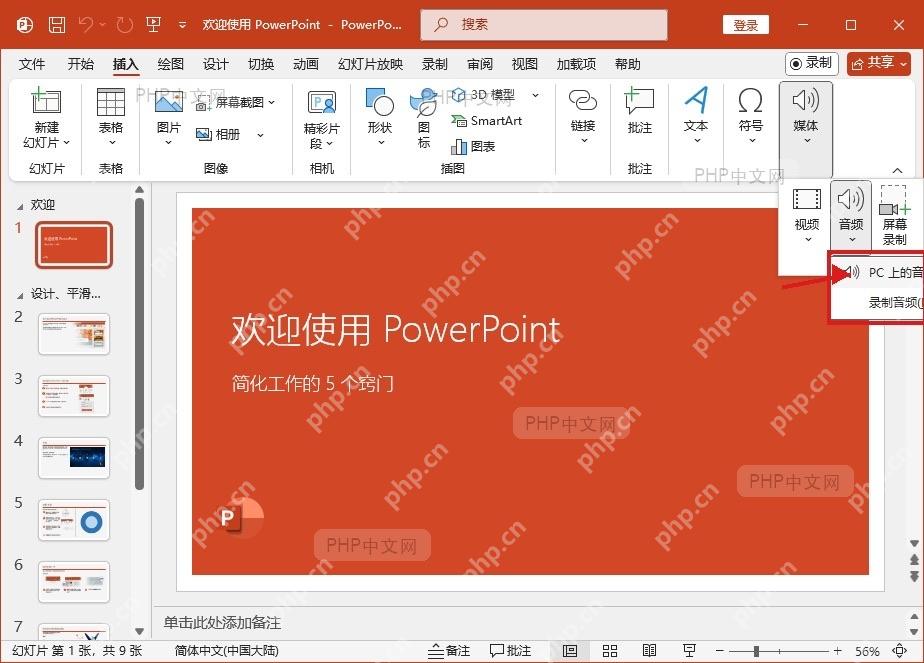
Task: Insert a SmartArt graphic
Action: [487, 121]
